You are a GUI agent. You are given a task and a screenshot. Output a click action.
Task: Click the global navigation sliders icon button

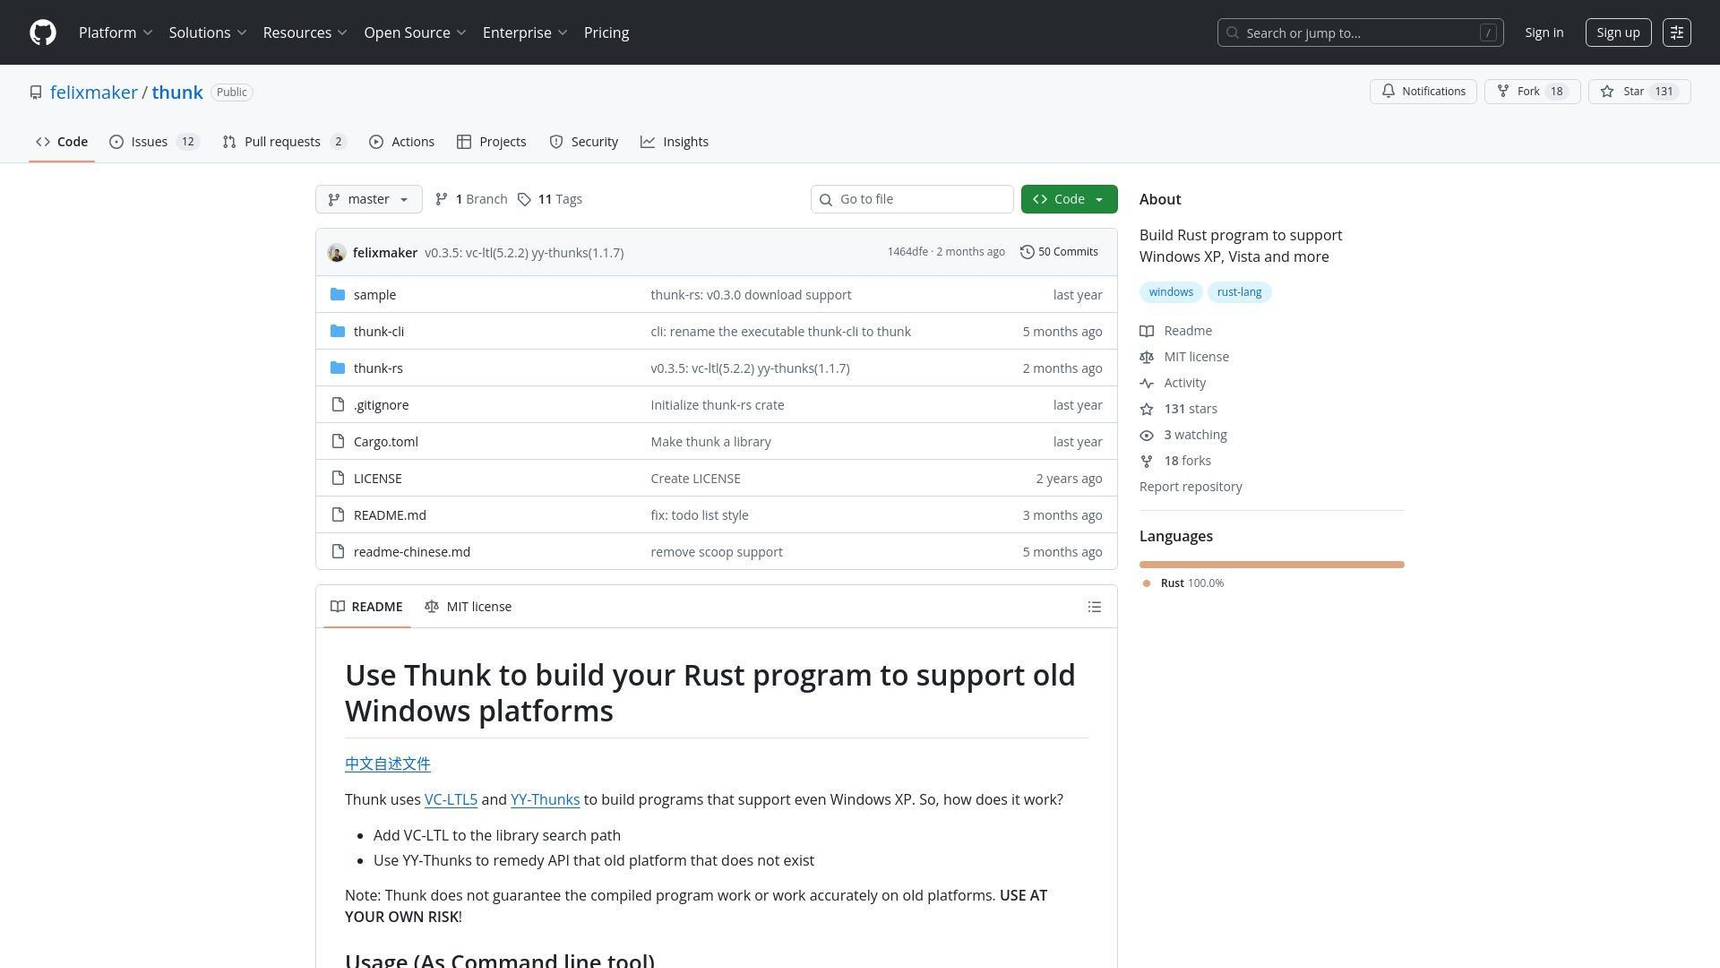tap(1676, 33)
